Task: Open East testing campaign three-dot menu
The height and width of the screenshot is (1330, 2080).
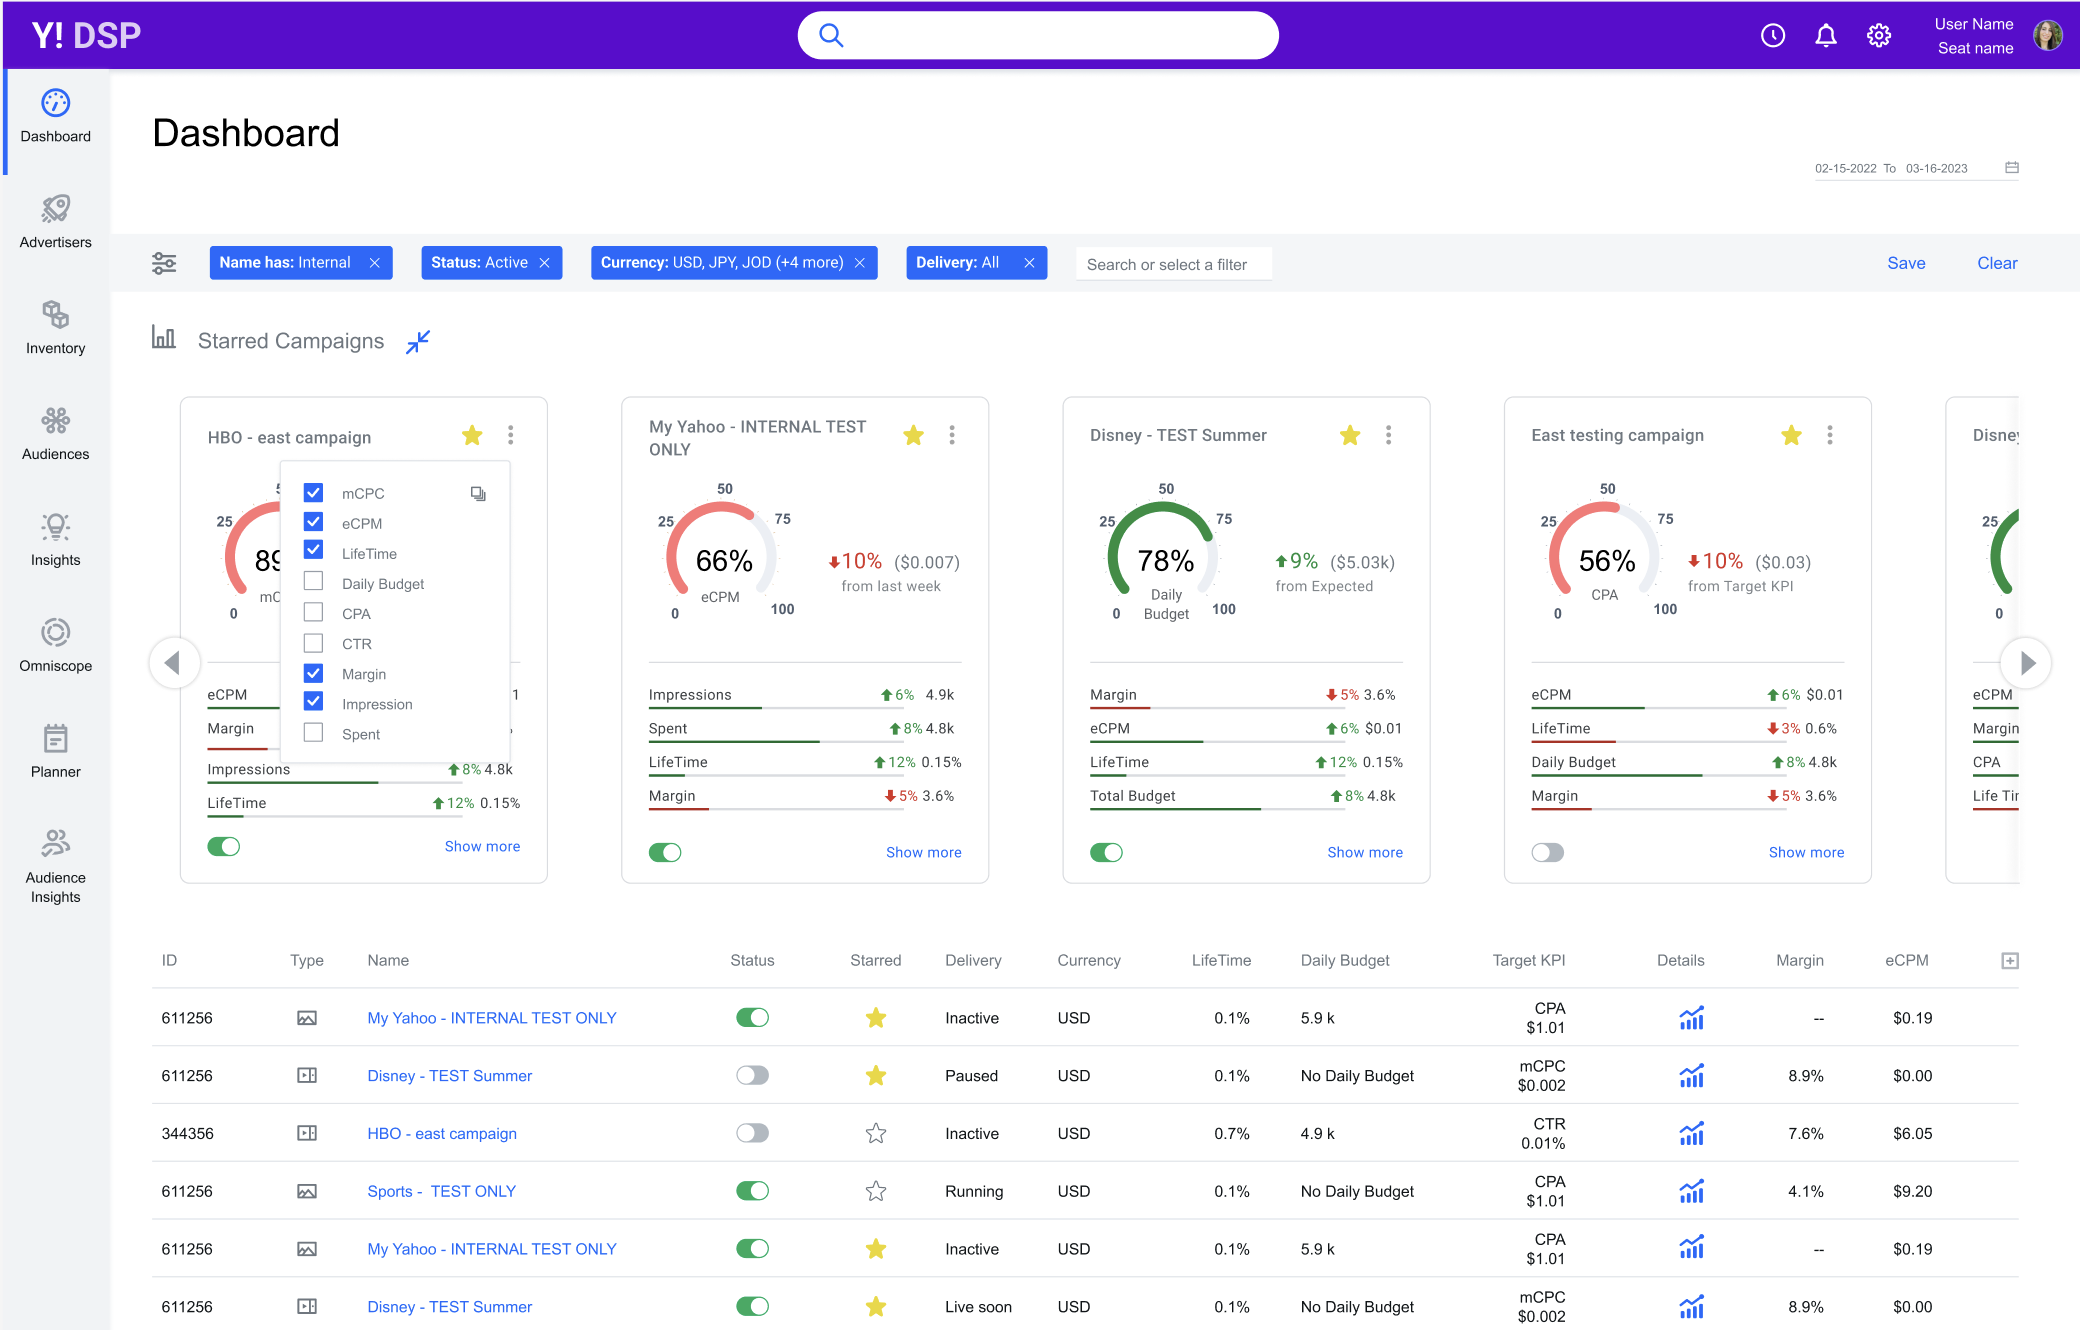Action: pos(1830,435)
